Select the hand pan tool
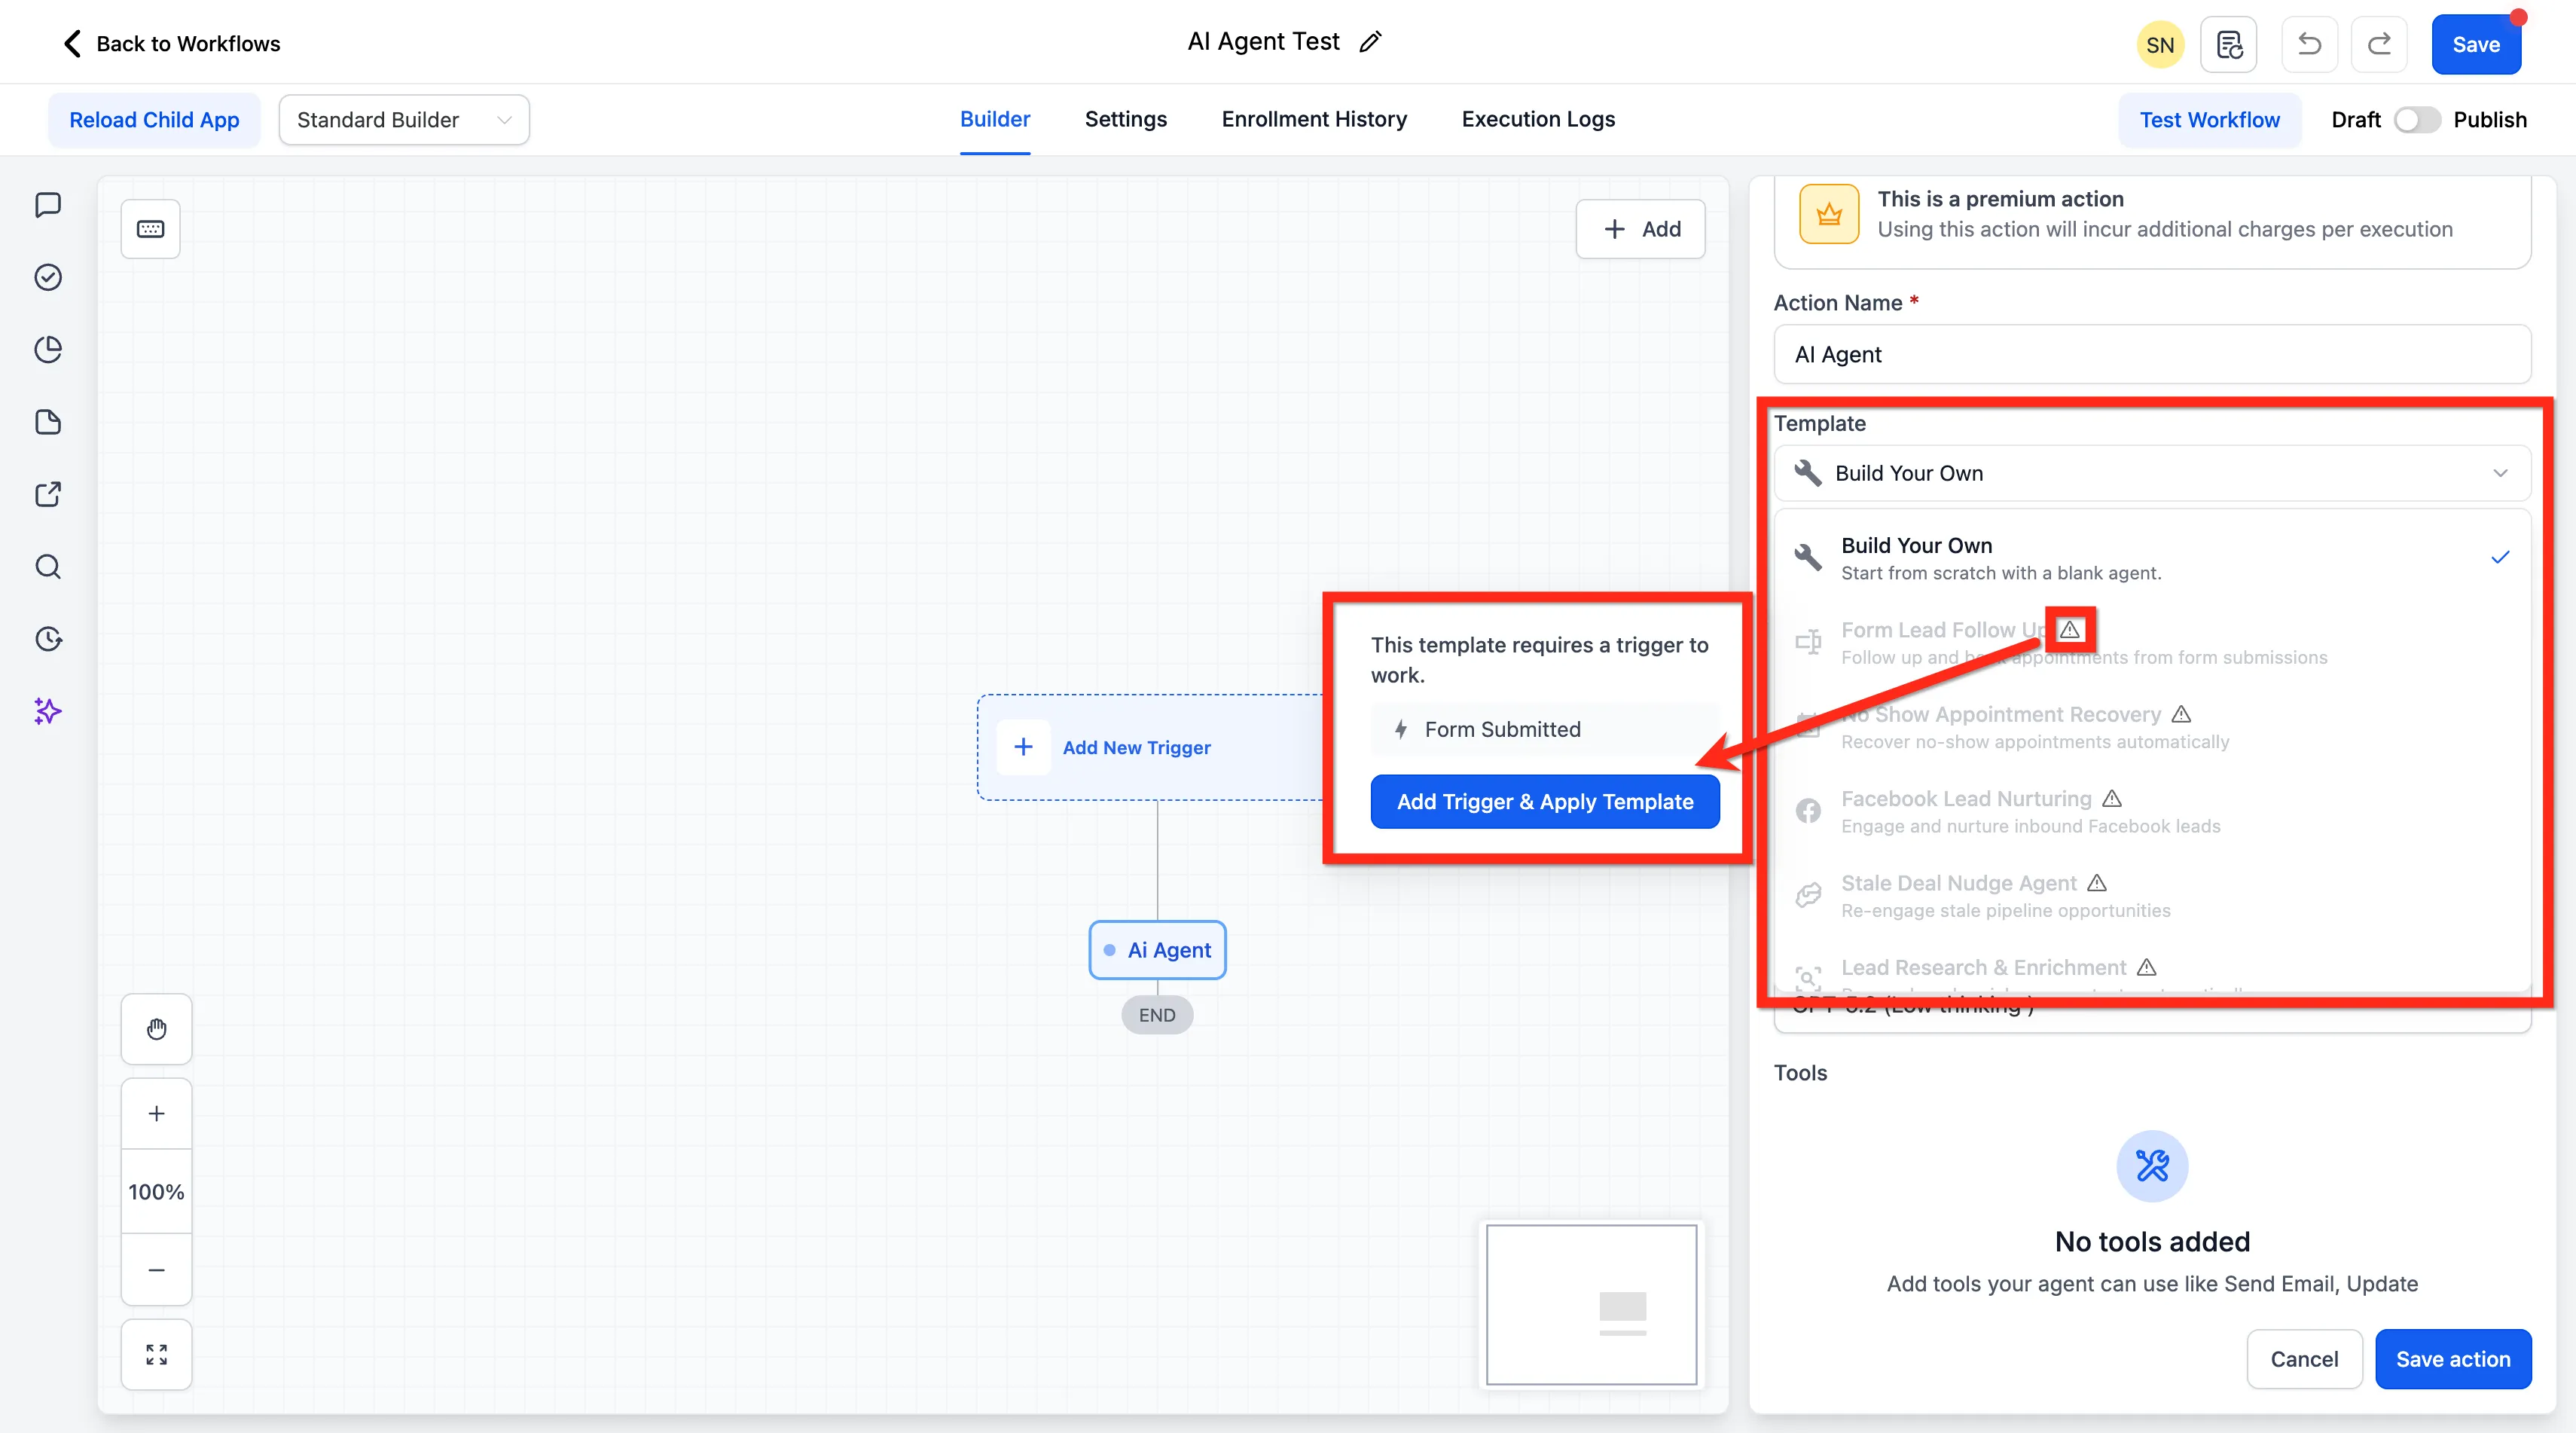Viewport: 2576px width, 1433px height. [157, 1029]
